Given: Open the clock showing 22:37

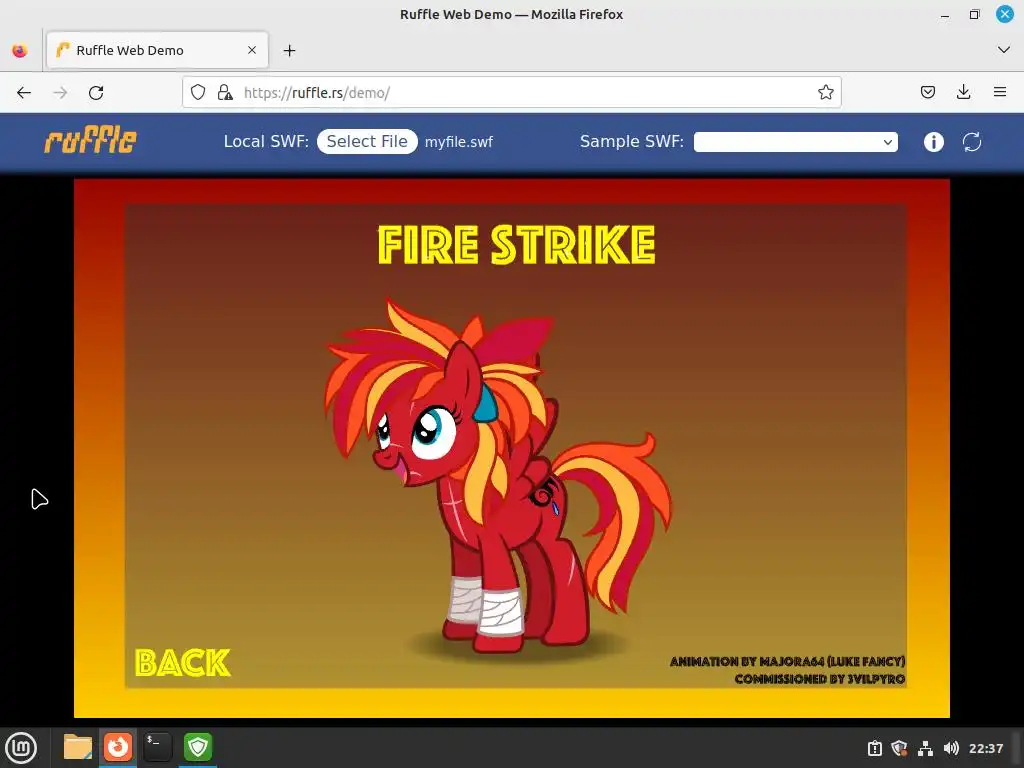Looking at the screenshot, I should [x=985, y=748].
